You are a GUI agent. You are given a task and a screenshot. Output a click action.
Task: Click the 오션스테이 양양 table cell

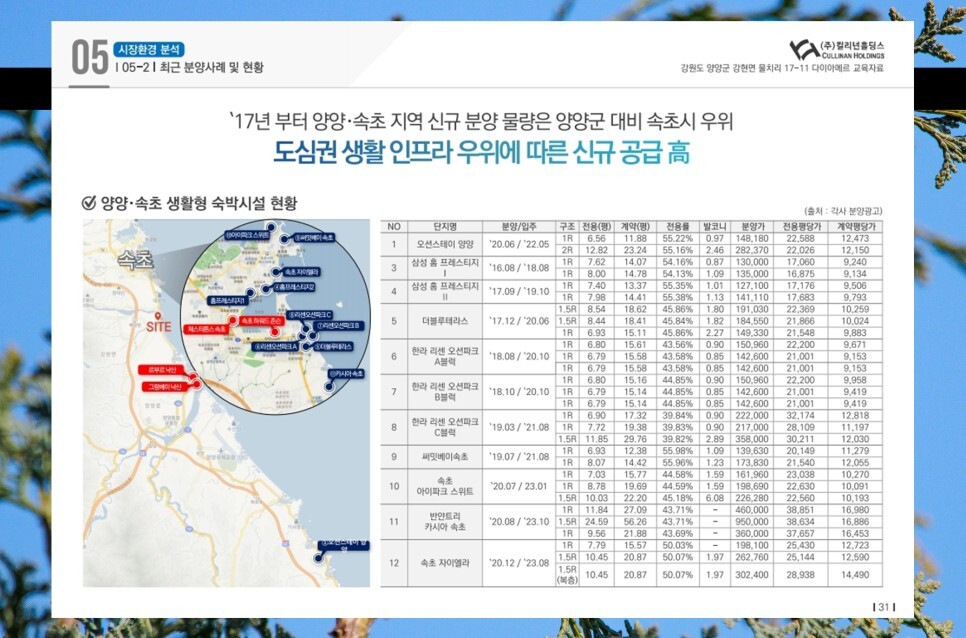[445, 244]
